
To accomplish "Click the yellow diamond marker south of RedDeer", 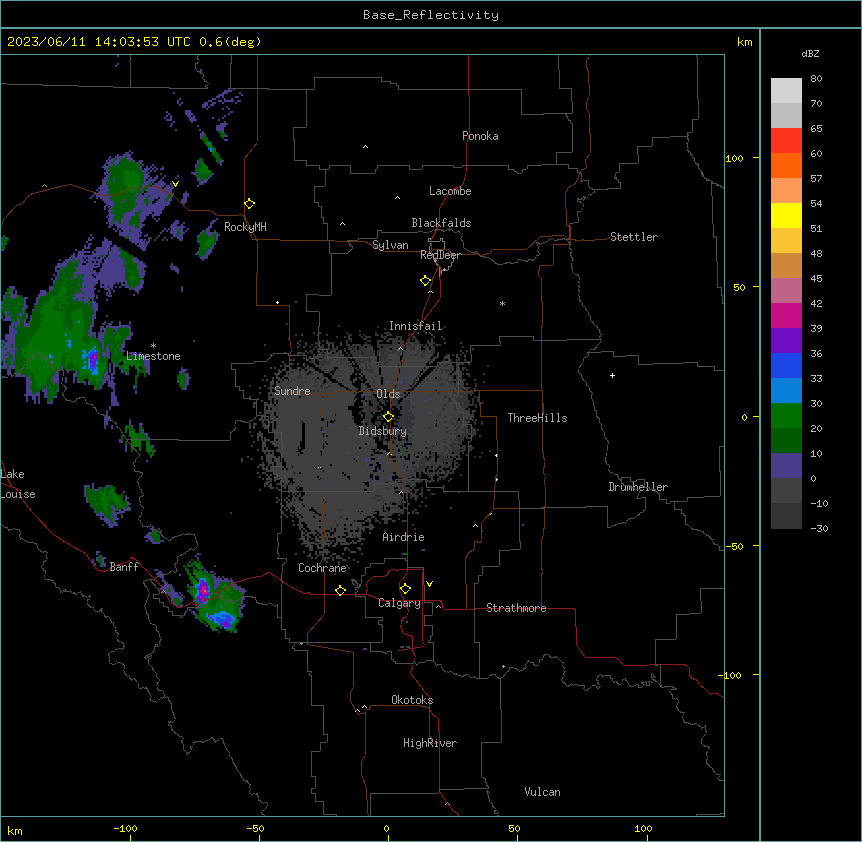I will tap(426, 281).
